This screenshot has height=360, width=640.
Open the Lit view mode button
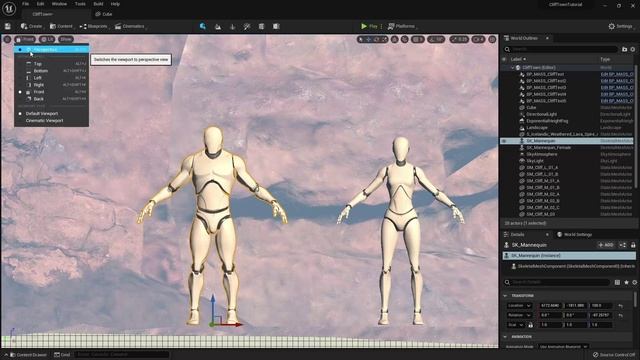pyautogui.click(x=48, y=39)
